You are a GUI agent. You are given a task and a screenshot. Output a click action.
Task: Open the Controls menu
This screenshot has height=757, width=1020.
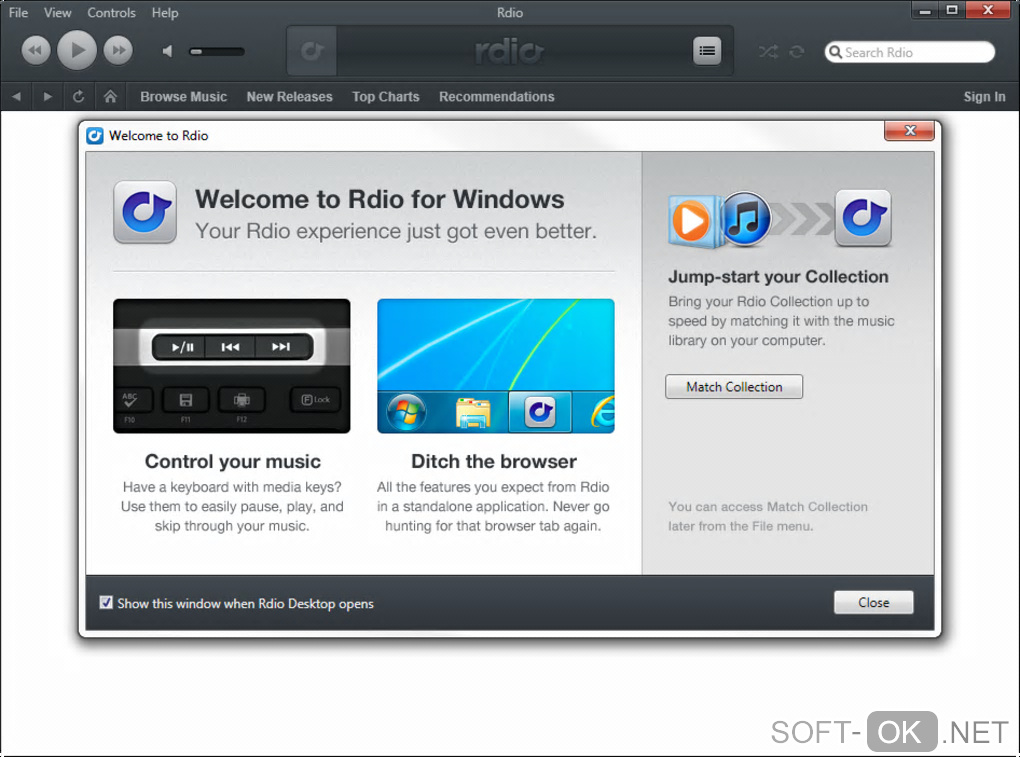[x=111, y=12]
